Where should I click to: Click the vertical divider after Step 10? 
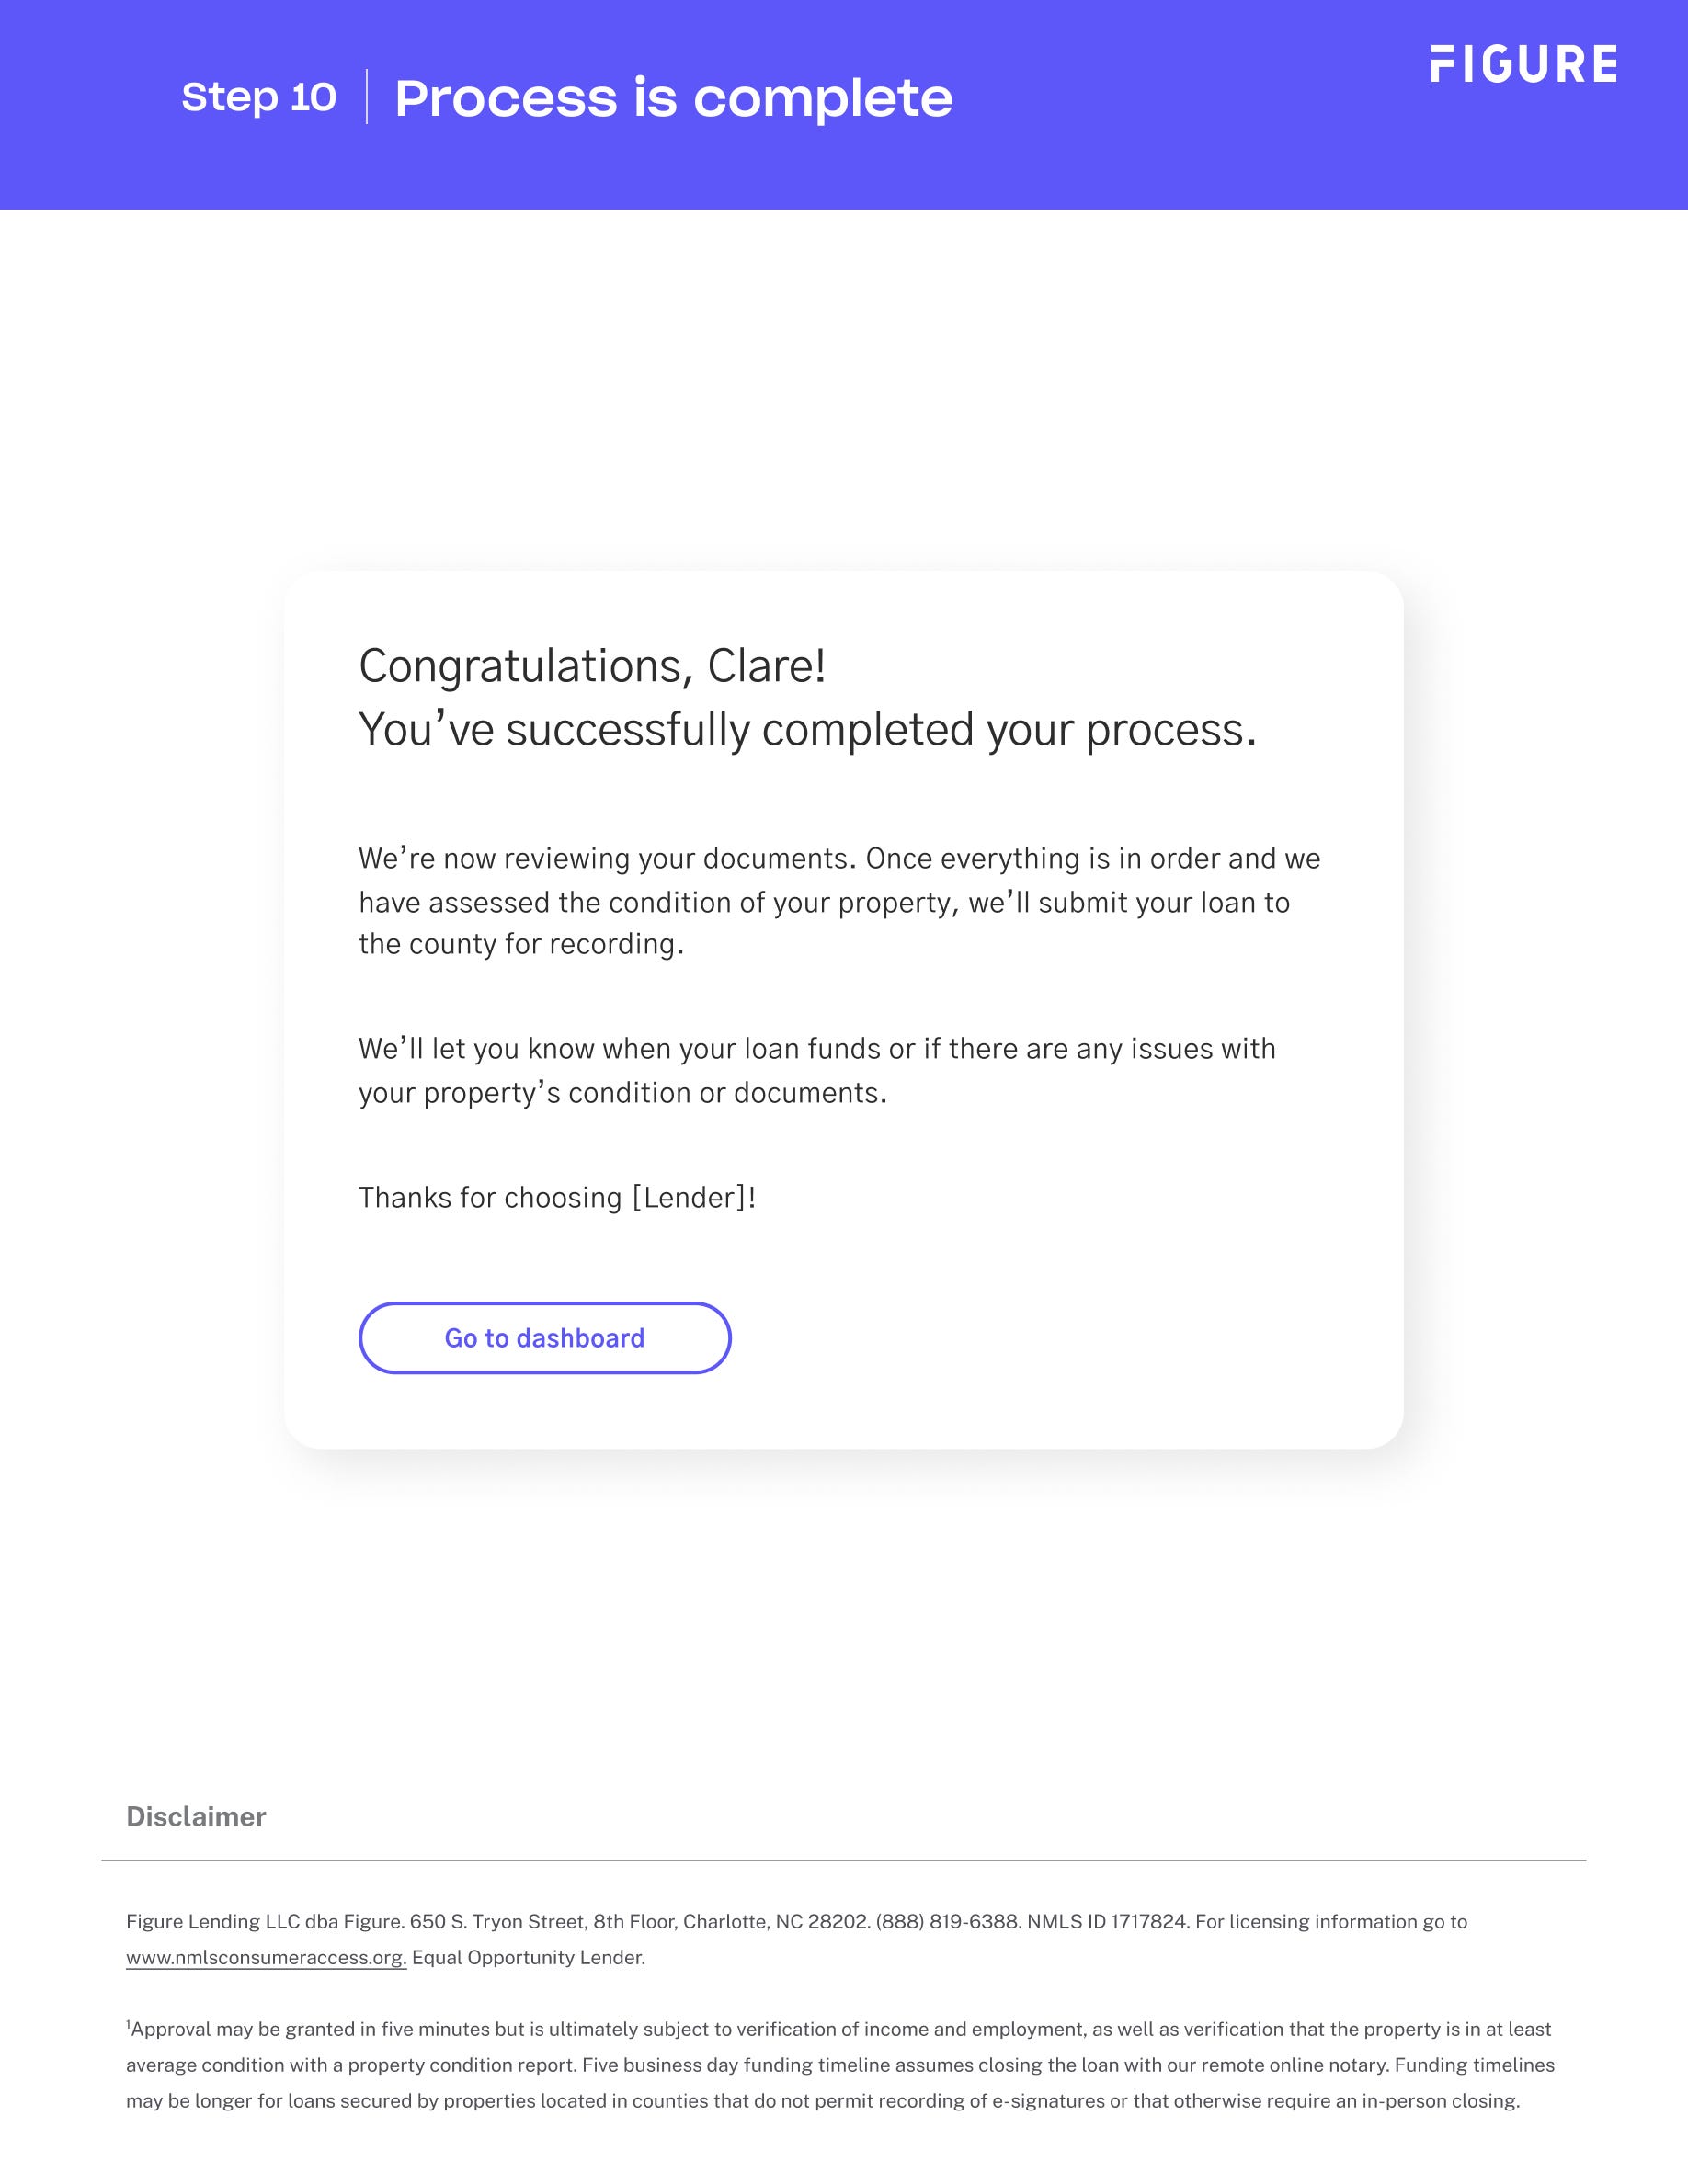coord(367,97)
